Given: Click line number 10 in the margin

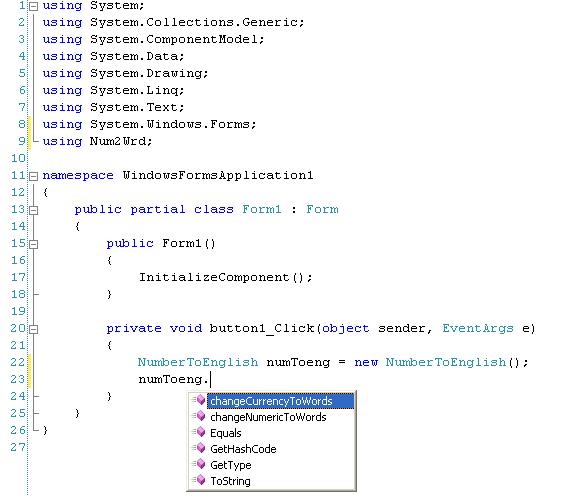Looking at the screenshot, I should coord(19,158).
